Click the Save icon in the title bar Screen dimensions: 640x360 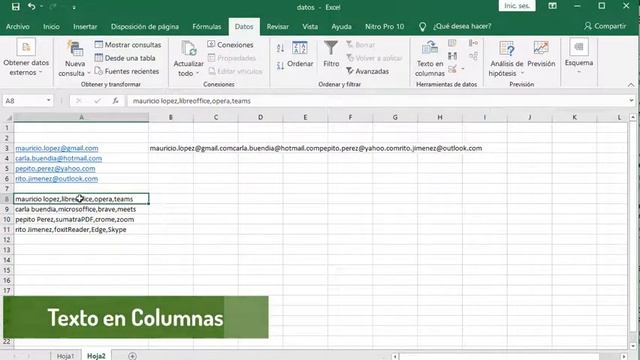coord(16,7)
